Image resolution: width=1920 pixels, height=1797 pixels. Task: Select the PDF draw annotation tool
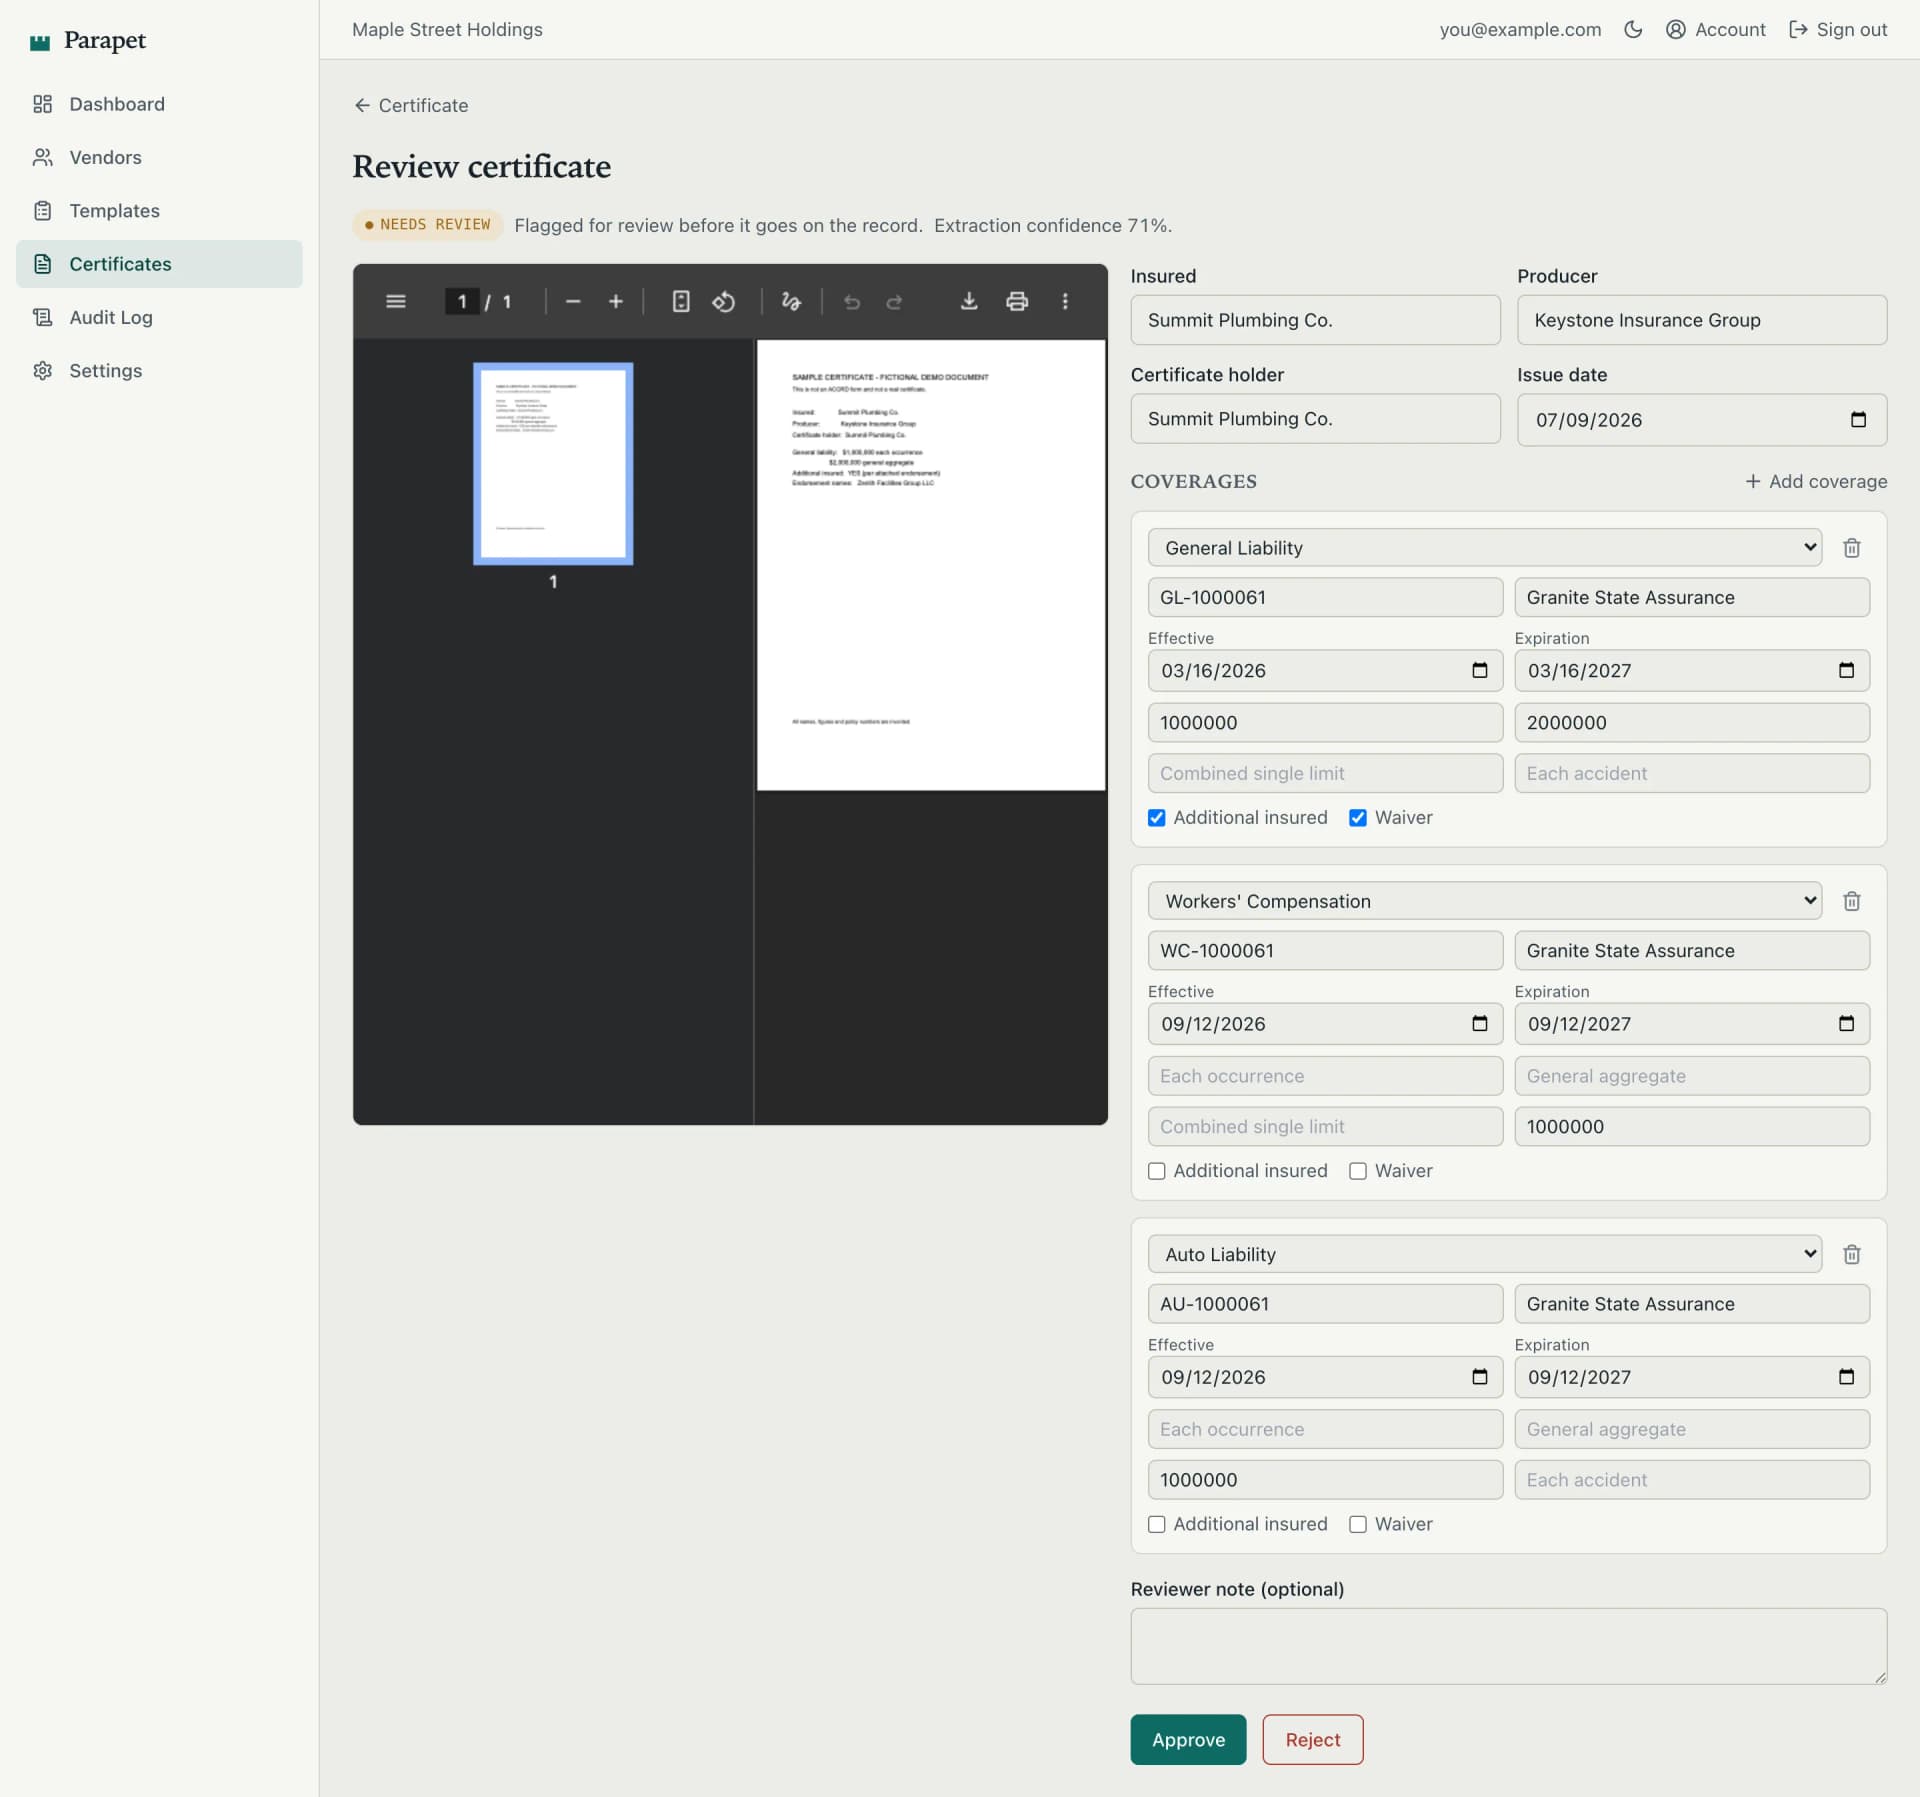tap(791, 301)
